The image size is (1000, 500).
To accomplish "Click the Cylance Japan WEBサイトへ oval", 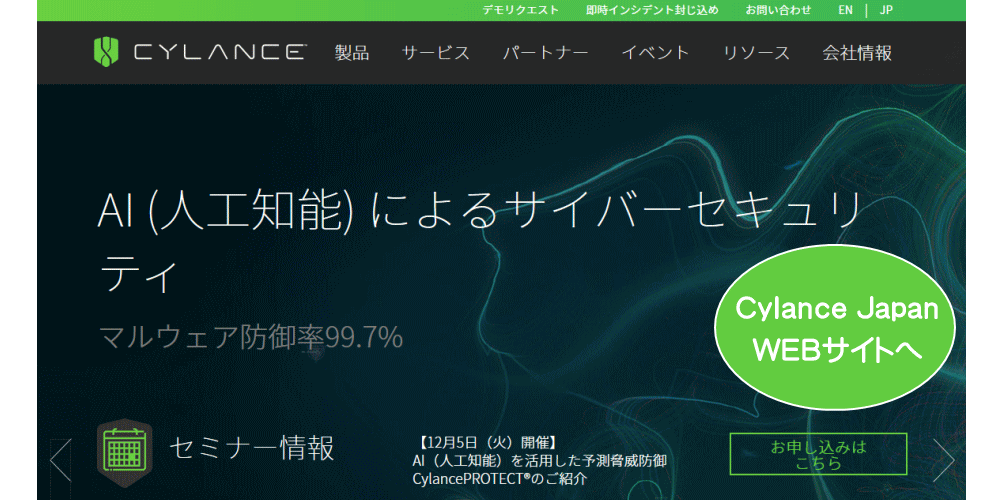I will click(835, 328).
